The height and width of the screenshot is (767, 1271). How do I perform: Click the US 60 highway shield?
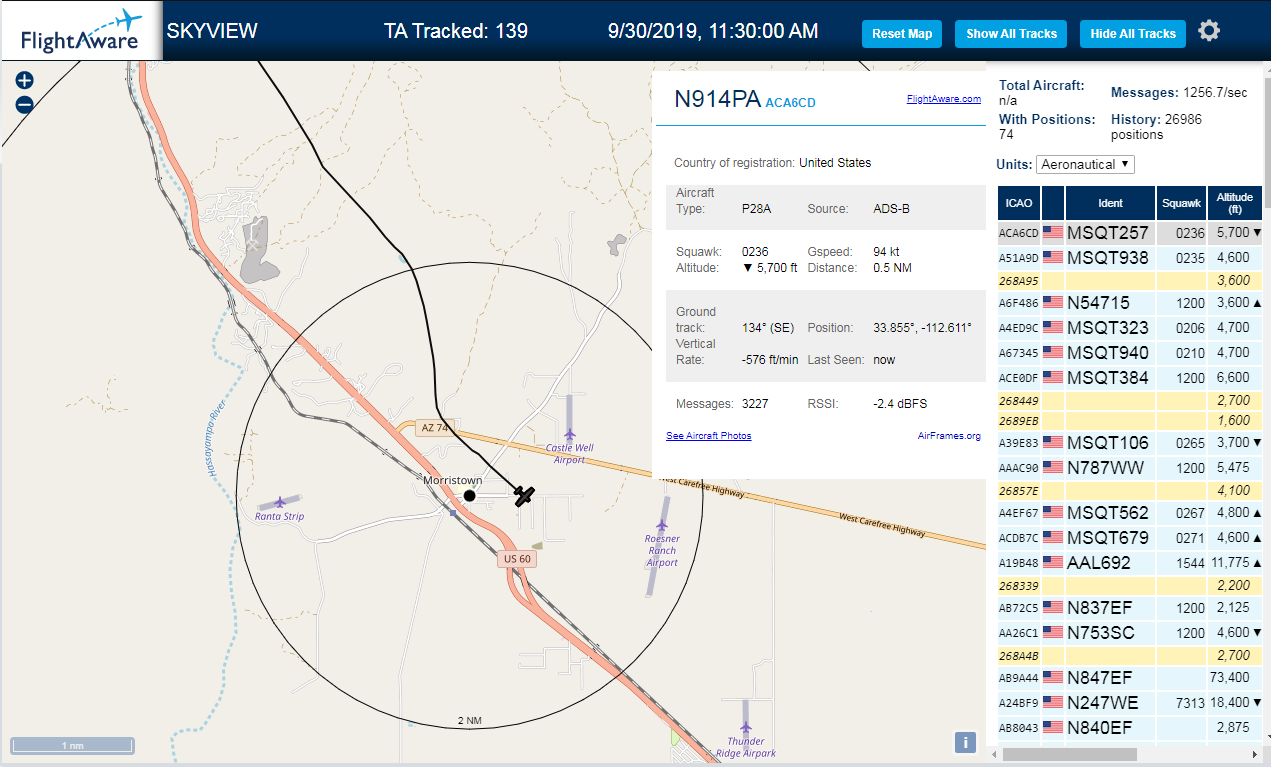tap(517, 558)
